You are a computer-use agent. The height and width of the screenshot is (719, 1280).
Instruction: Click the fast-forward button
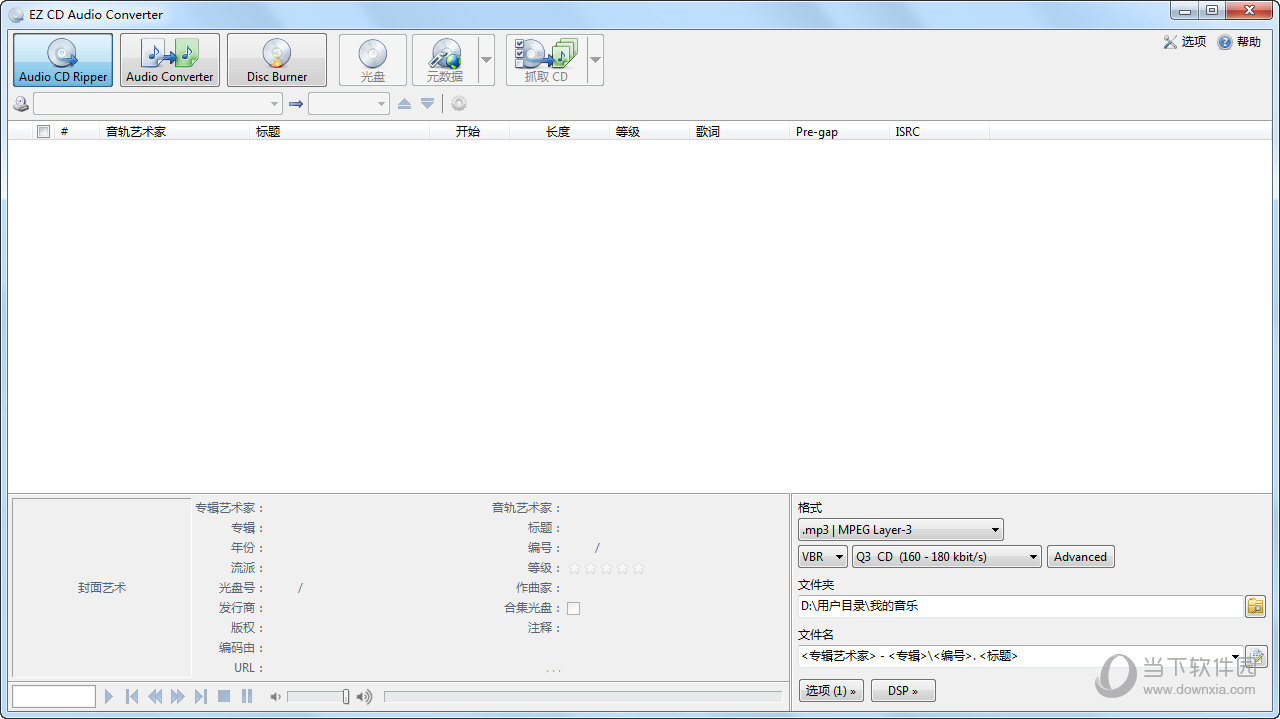178,696
